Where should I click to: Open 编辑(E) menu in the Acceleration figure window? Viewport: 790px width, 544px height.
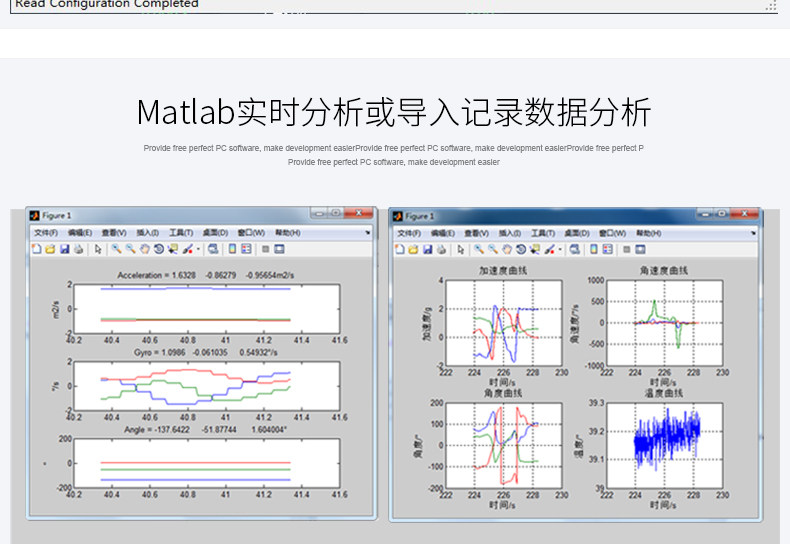pyautogui.click(x=80, y=233)
